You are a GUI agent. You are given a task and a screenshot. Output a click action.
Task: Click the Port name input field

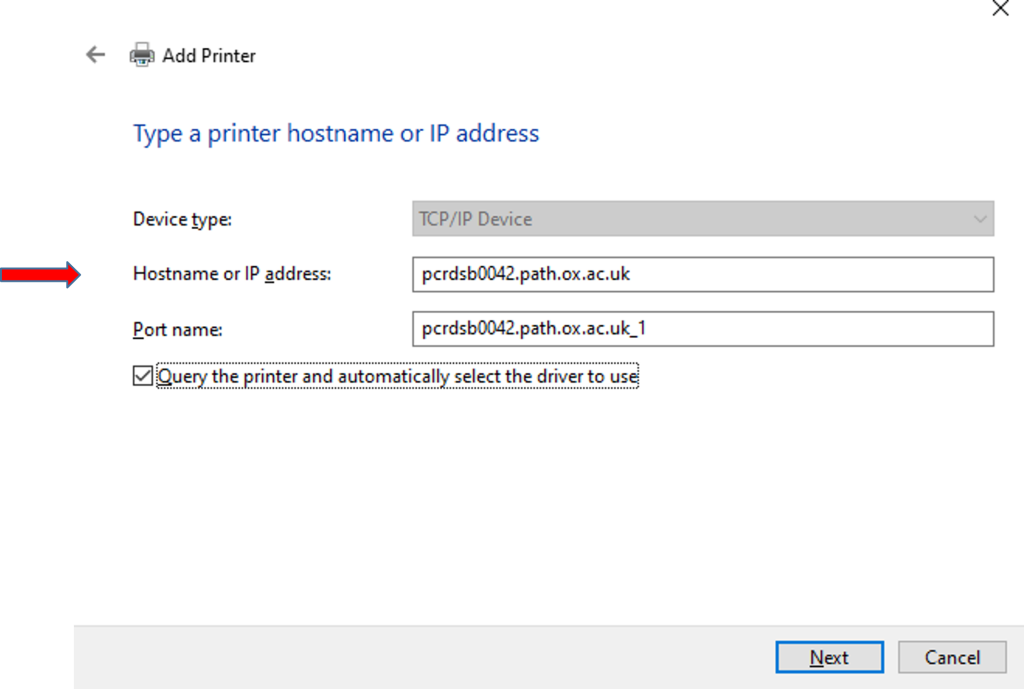click(x=703, y=328)
